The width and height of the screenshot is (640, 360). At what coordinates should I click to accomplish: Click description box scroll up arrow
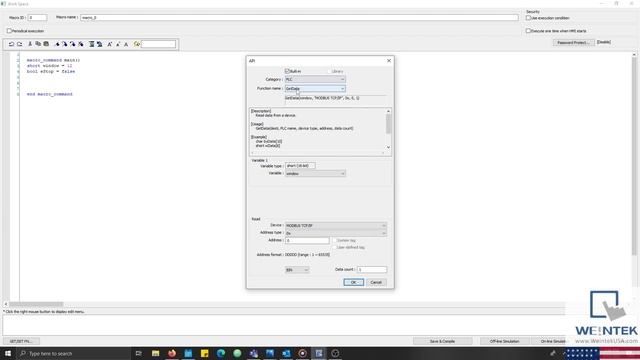pyautogui.click(x=388, y=111)
